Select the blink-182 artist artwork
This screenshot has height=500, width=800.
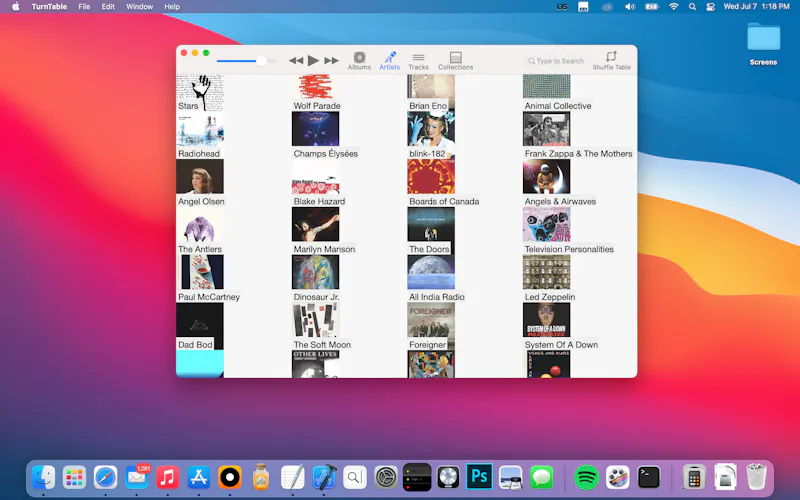(x=431, y=130)
